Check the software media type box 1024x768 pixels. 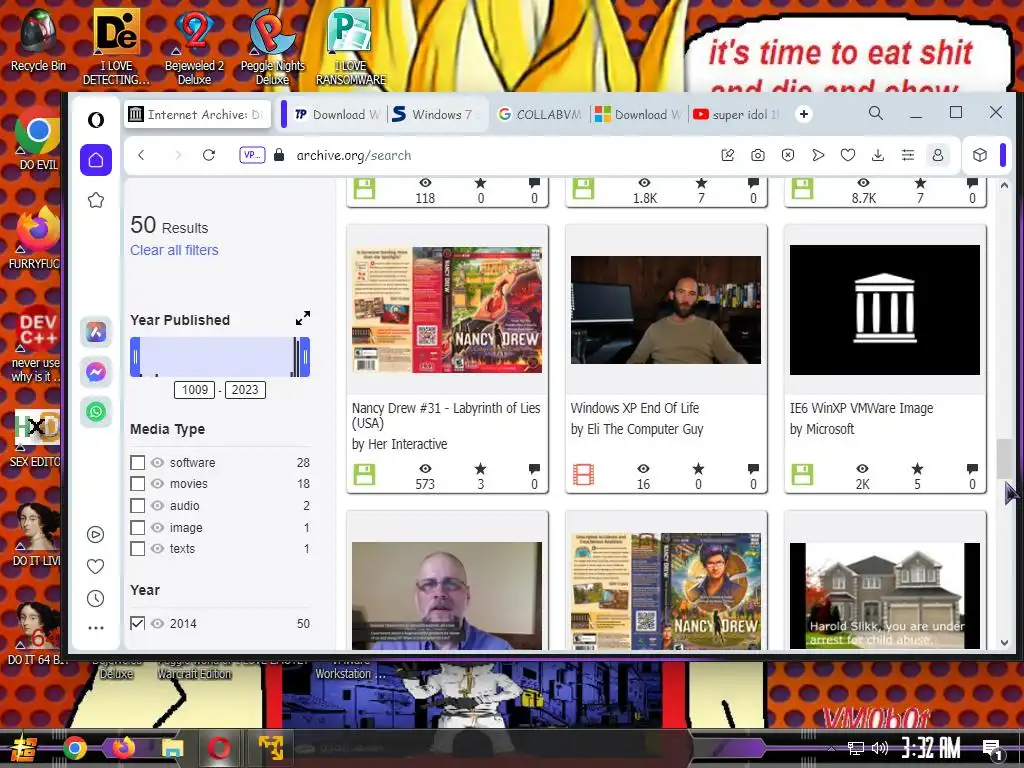137,462
